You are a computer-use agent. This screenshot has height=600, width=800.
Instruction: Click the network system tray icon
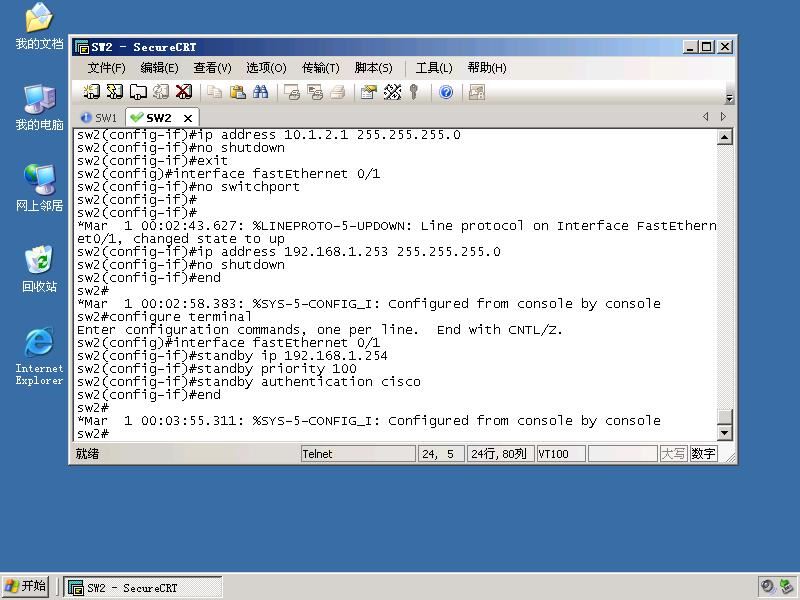tap(786, 587)
